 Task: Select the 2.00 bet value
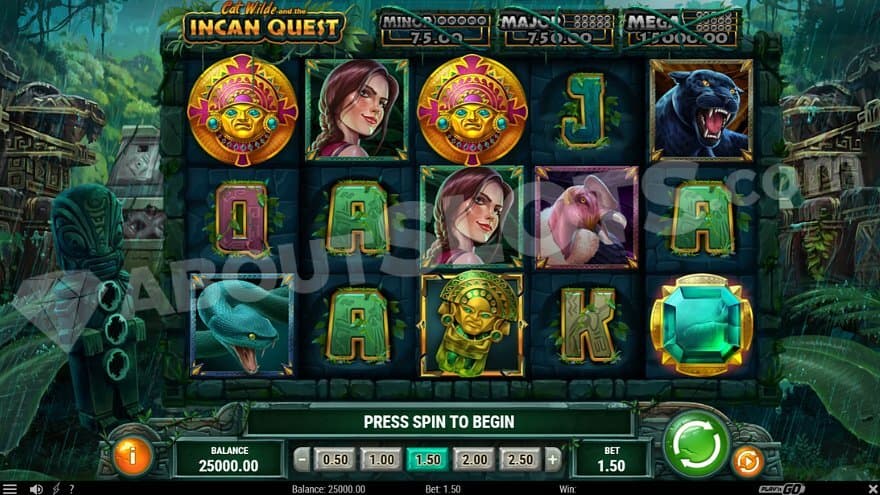point(474,460)
